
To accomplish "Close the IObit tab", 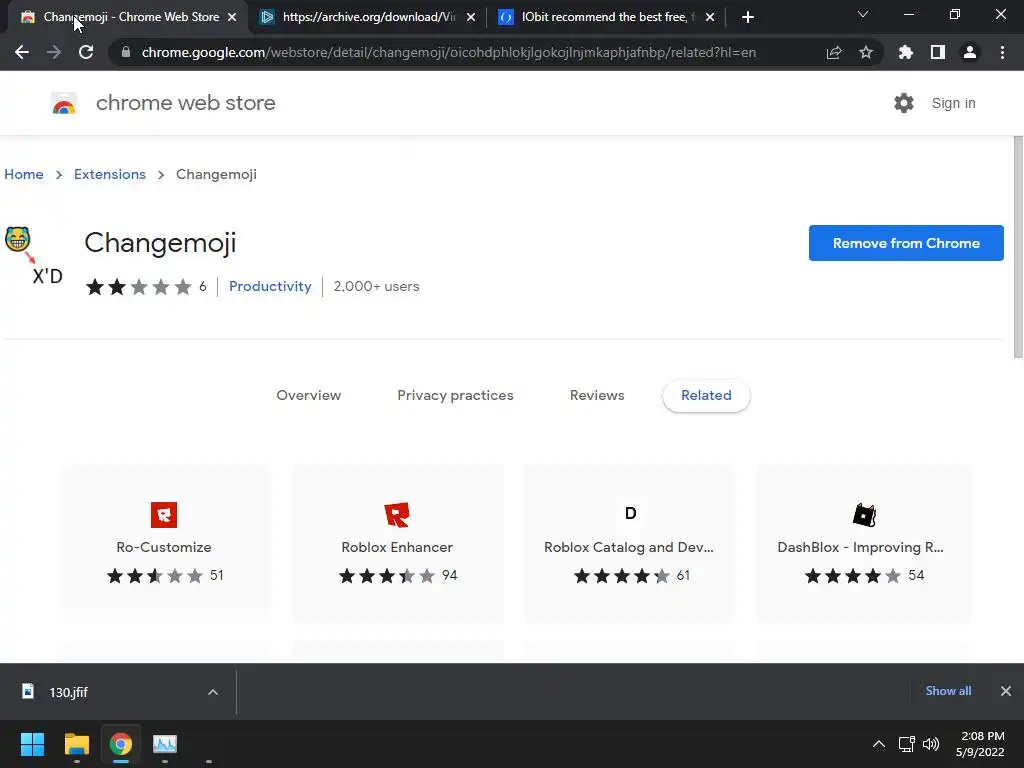I will [710, 17].
